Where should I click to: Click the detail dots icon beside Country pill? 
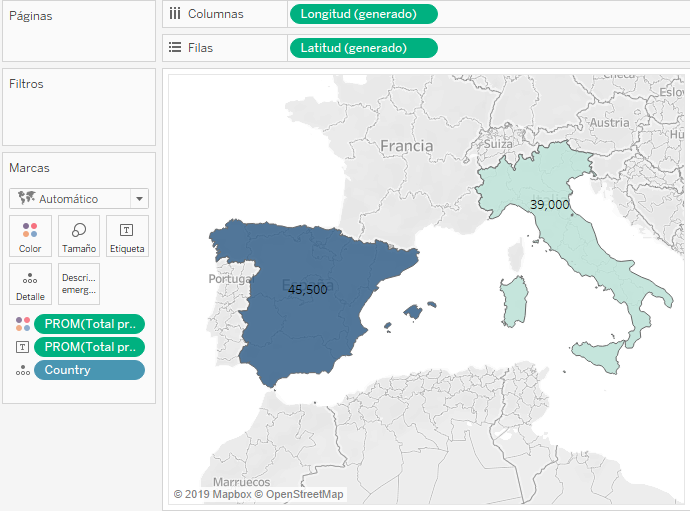pos(23,370)
